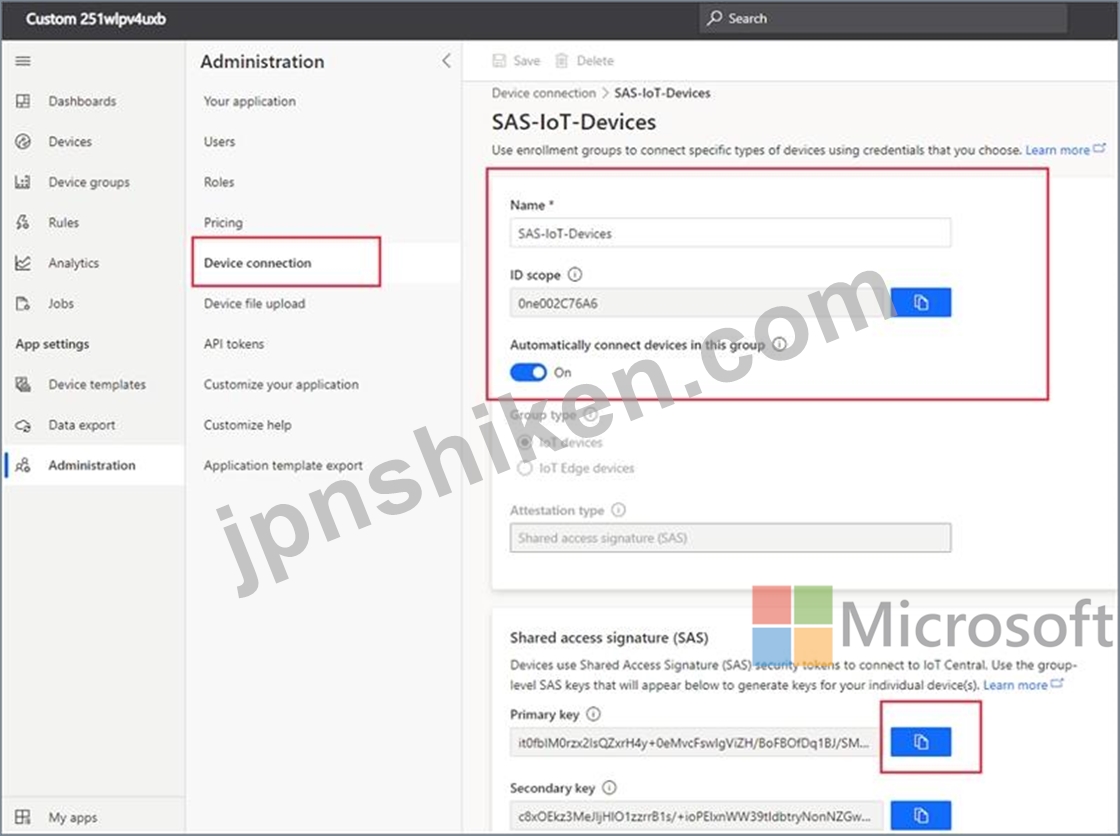Image resolution: width=1120 pixels, height=836 pixels.
Task: Select API tokens in Administration
Action: [234, 344]
